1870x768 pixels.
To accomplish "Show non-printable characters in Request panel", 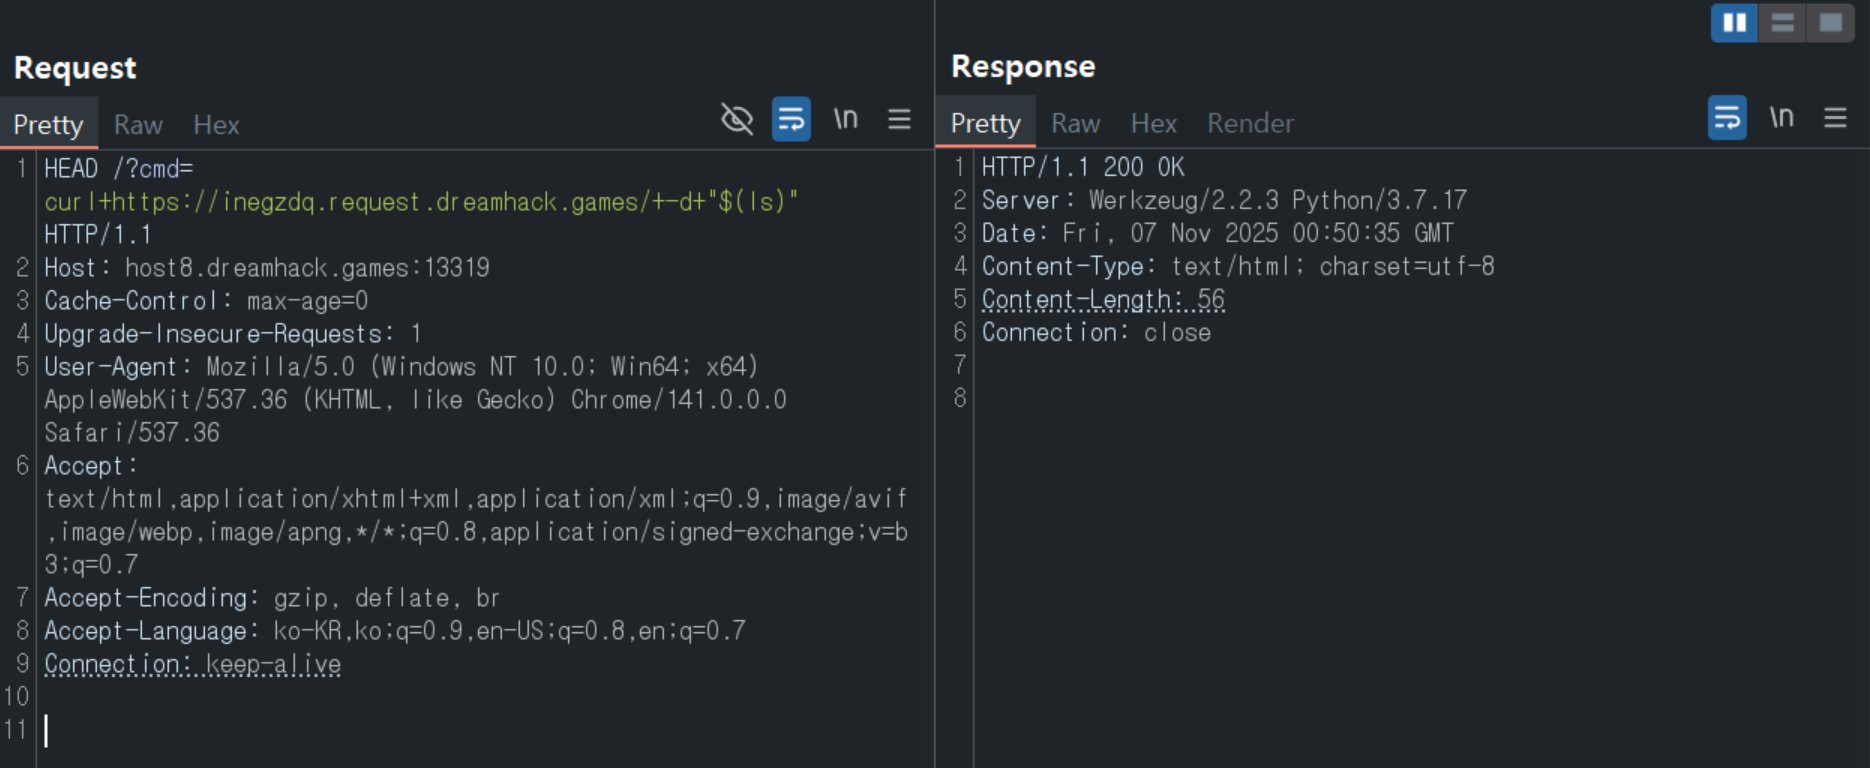I will pyautogui.click(x=846, y=120).
